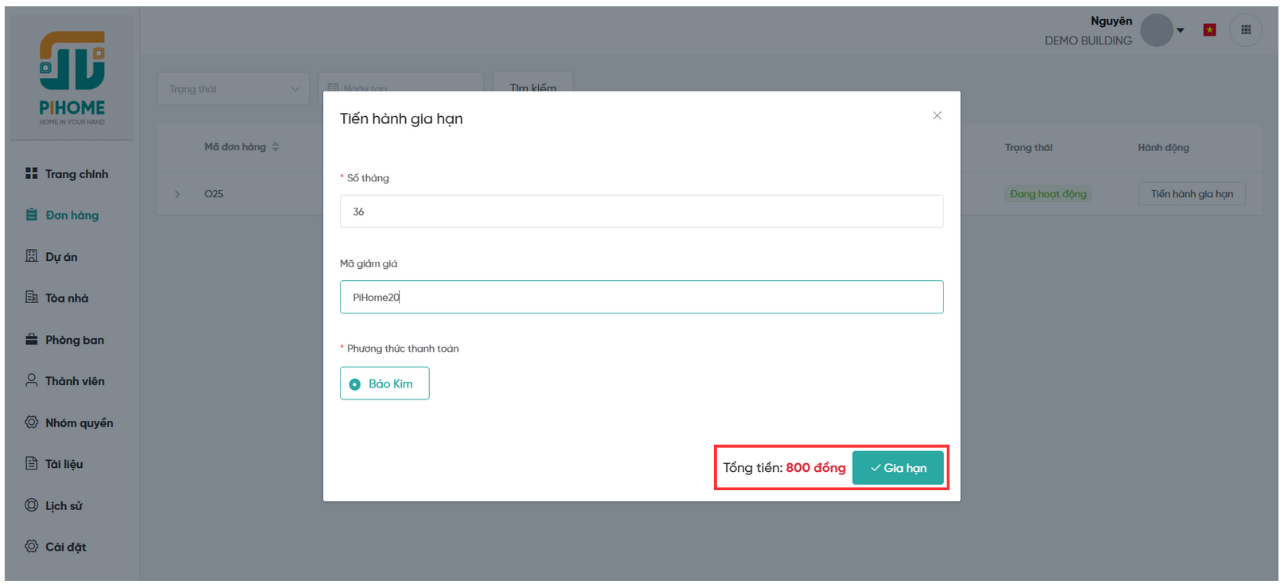Click the Dự án building icon
1283x585 pixels.
point(31,257)
